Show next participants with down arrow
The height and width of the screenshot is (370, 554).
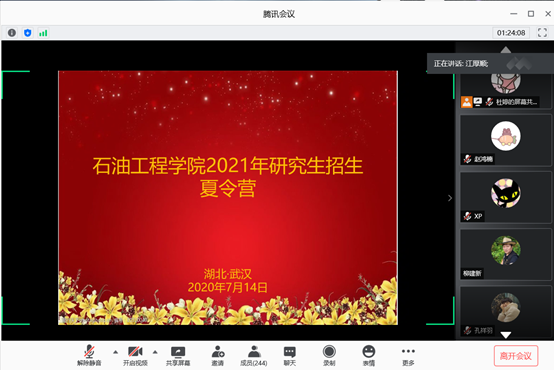coord(506,335)
